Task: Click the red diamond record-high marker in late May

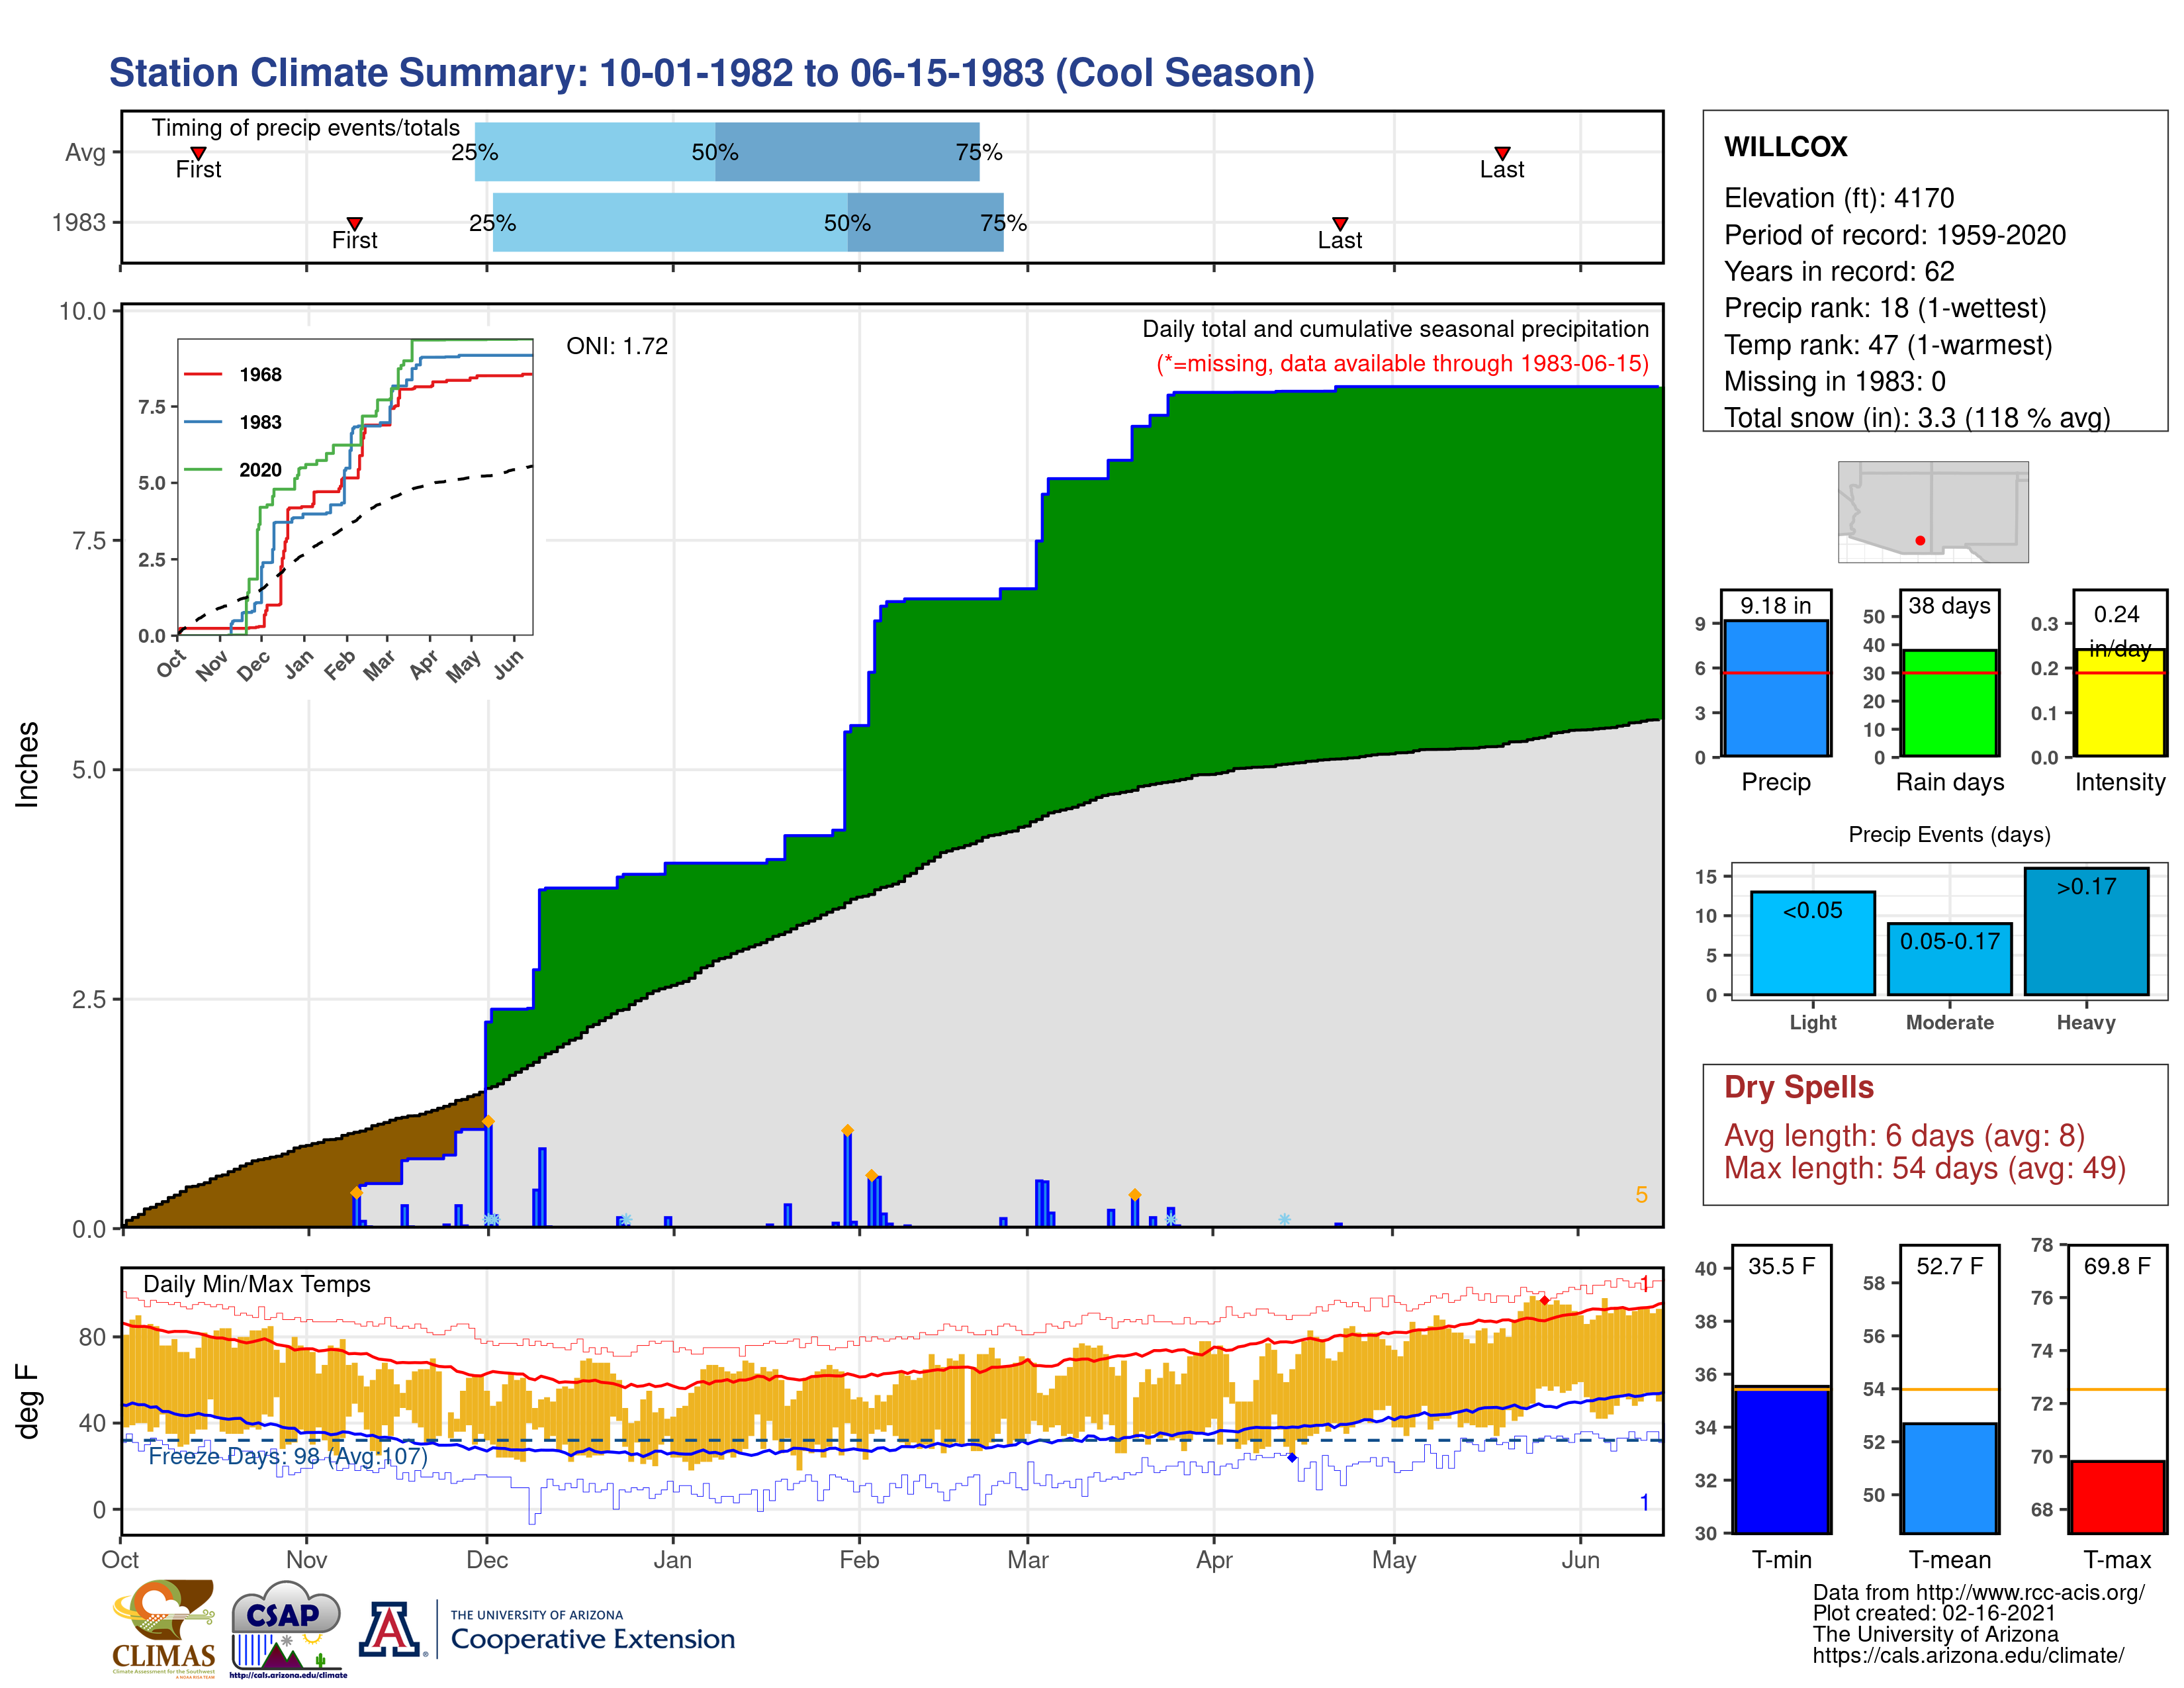Action: [x=1545, y=1300]
